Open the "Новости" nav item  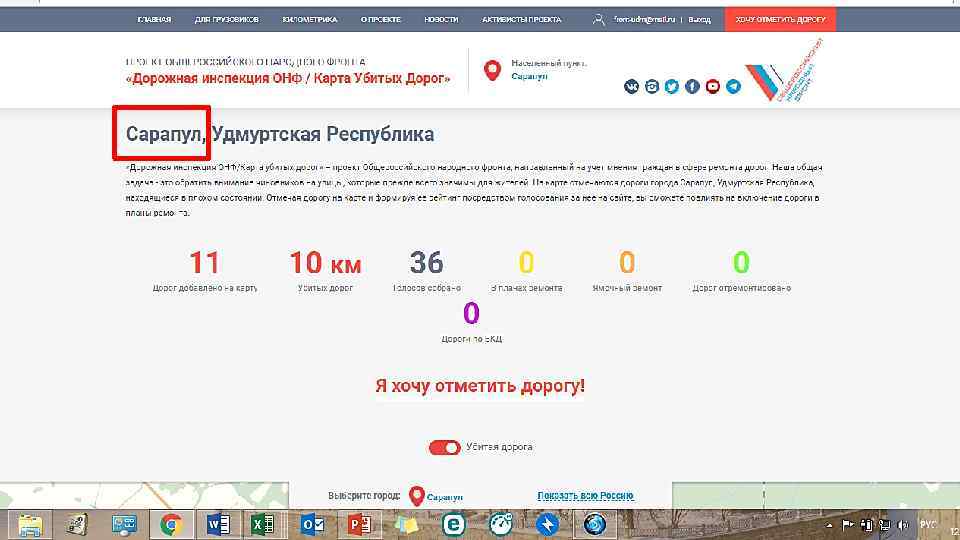[x=441, y=20]
